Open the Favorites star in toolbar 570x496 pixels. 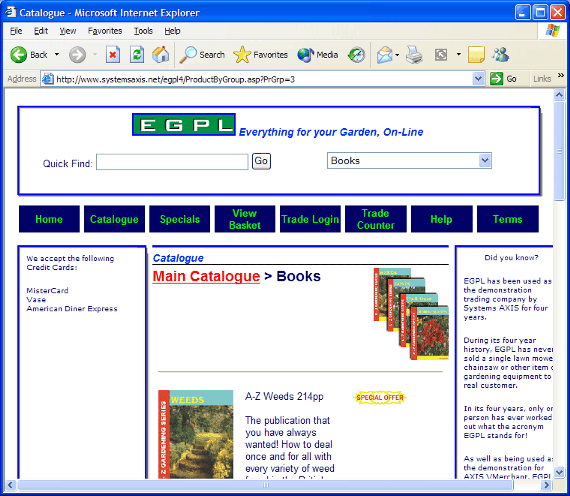coord(260,55)
